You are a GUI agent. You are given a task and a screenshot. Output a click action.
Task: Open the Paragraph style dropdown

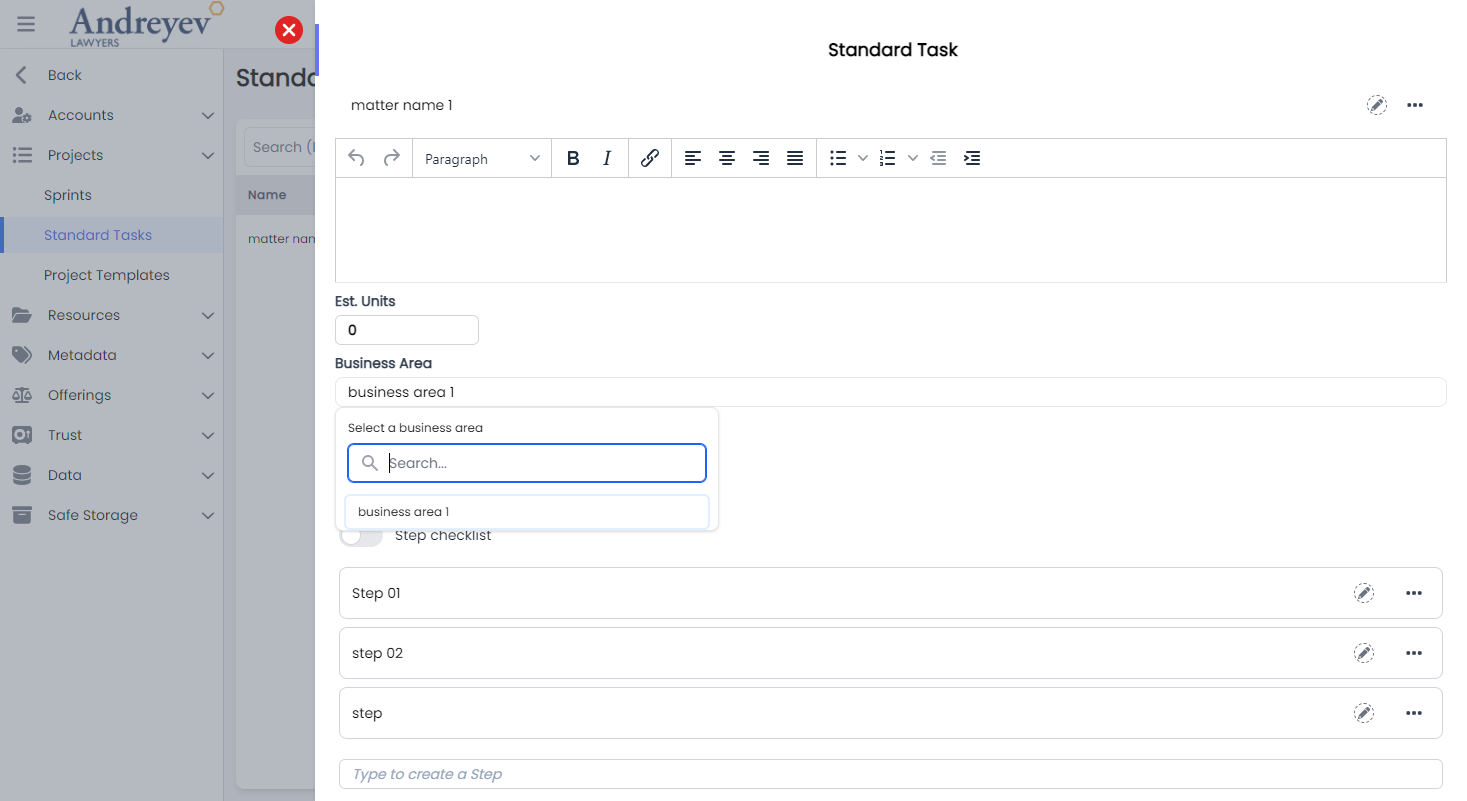(x=481, y=157)
